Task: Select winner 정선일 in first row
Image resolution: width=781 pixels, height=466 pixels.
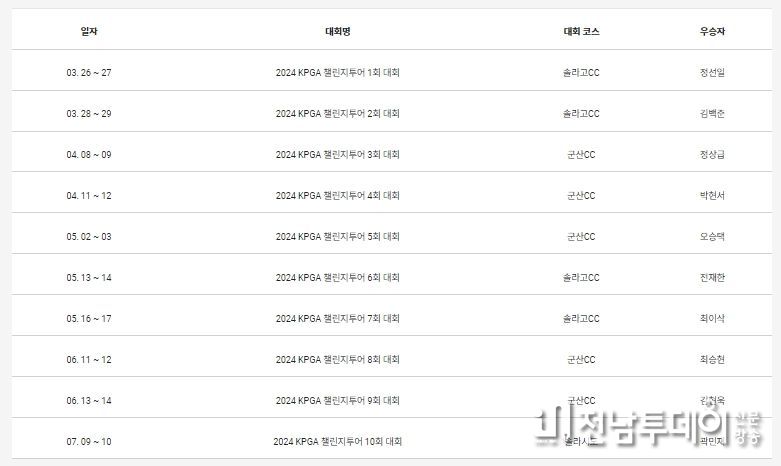Action: click(x=712, y=73)
